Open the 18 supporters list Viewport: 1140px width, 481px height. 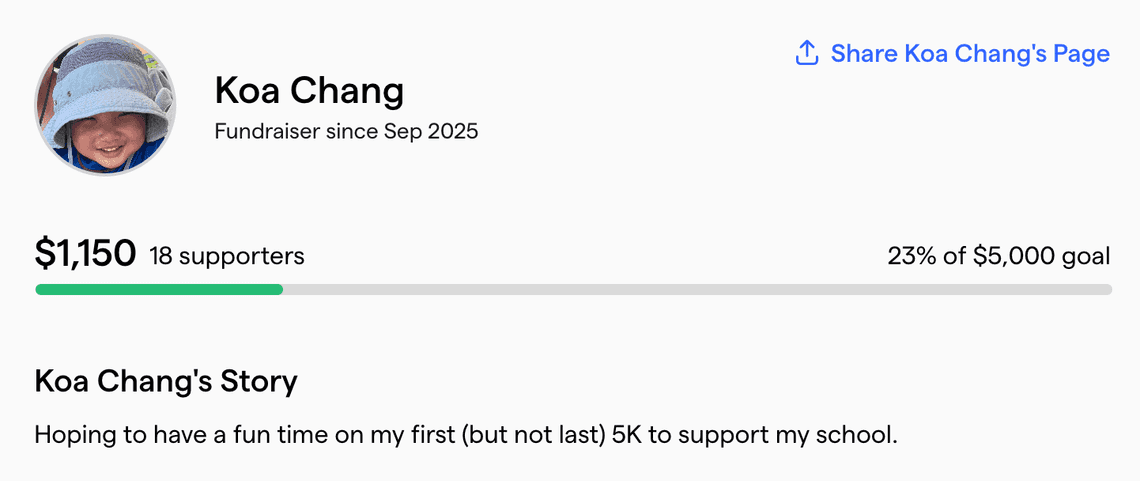227,256
